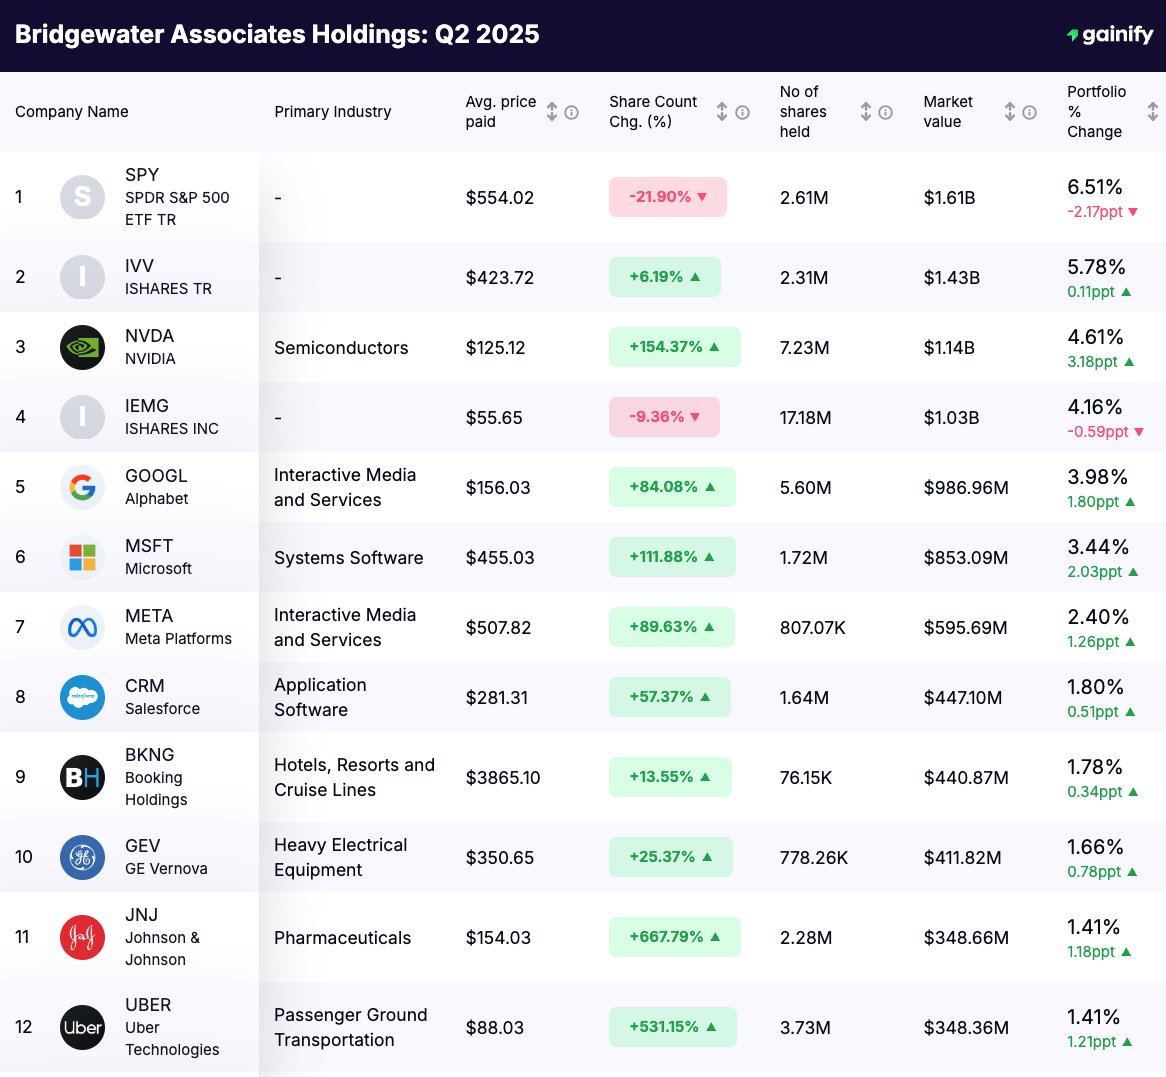Click the 6.51% portfolio value
1166x1077 pixels.
(1095, 187)
